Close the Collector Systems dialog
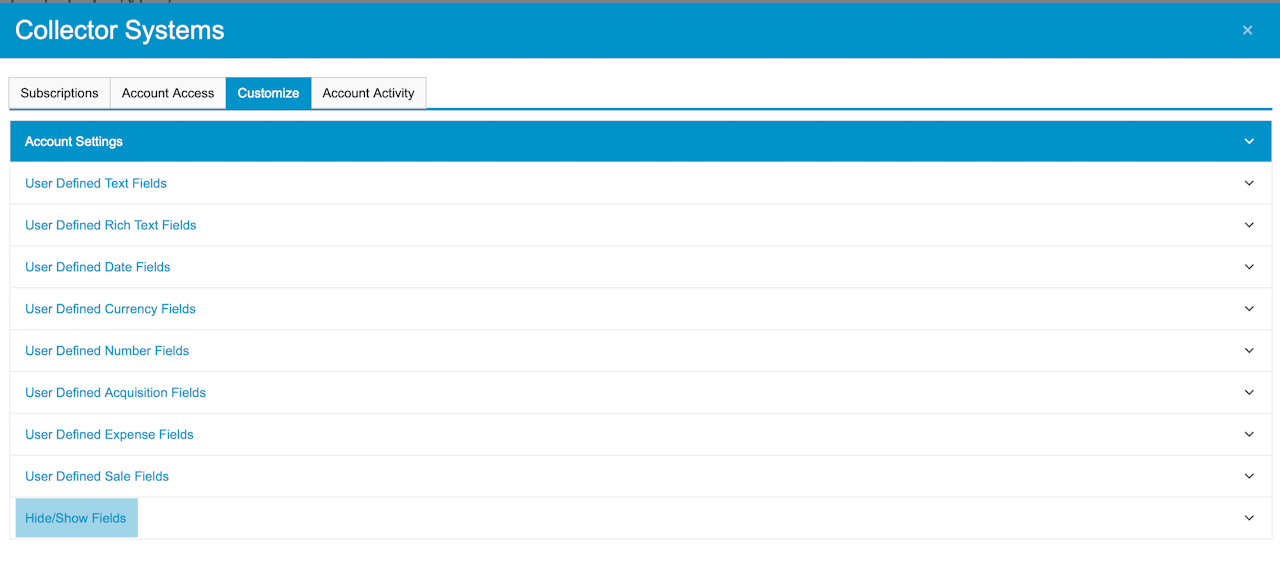Viewport: 1280px width, 565px height. (1247, 30)
